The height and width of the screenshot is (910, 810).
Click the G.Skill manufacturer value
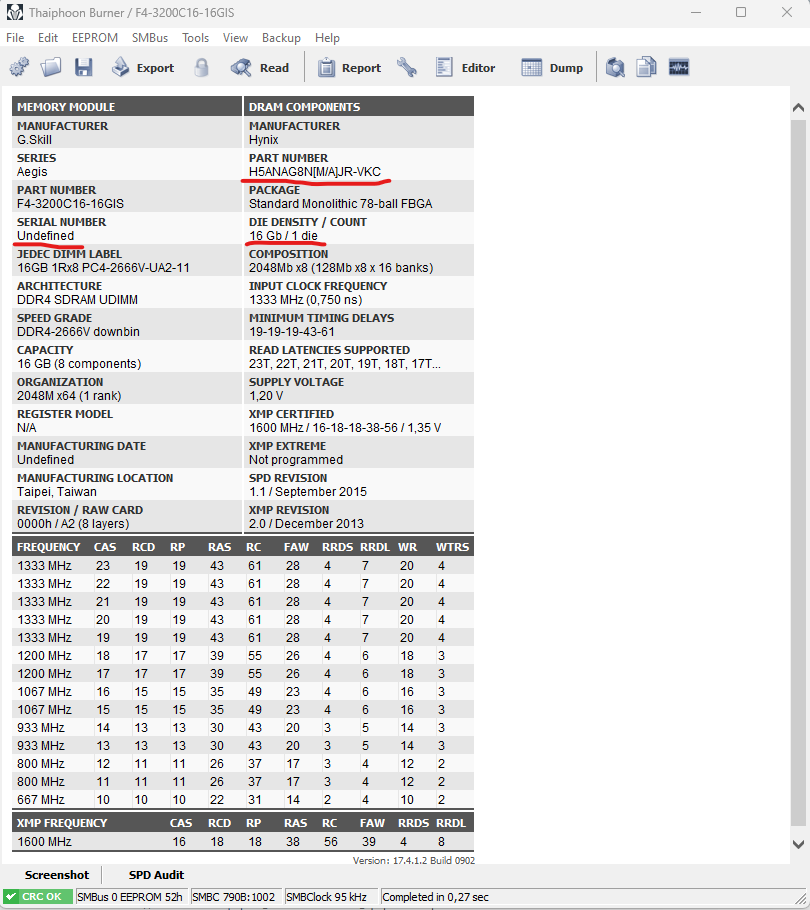[x=34, y=140]
